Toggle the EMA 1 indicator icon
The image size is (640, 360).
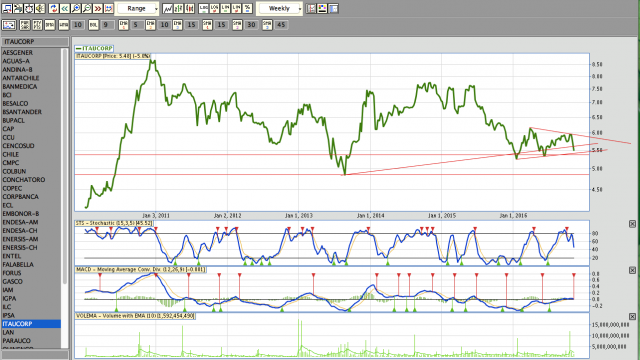tap(124, 25)
